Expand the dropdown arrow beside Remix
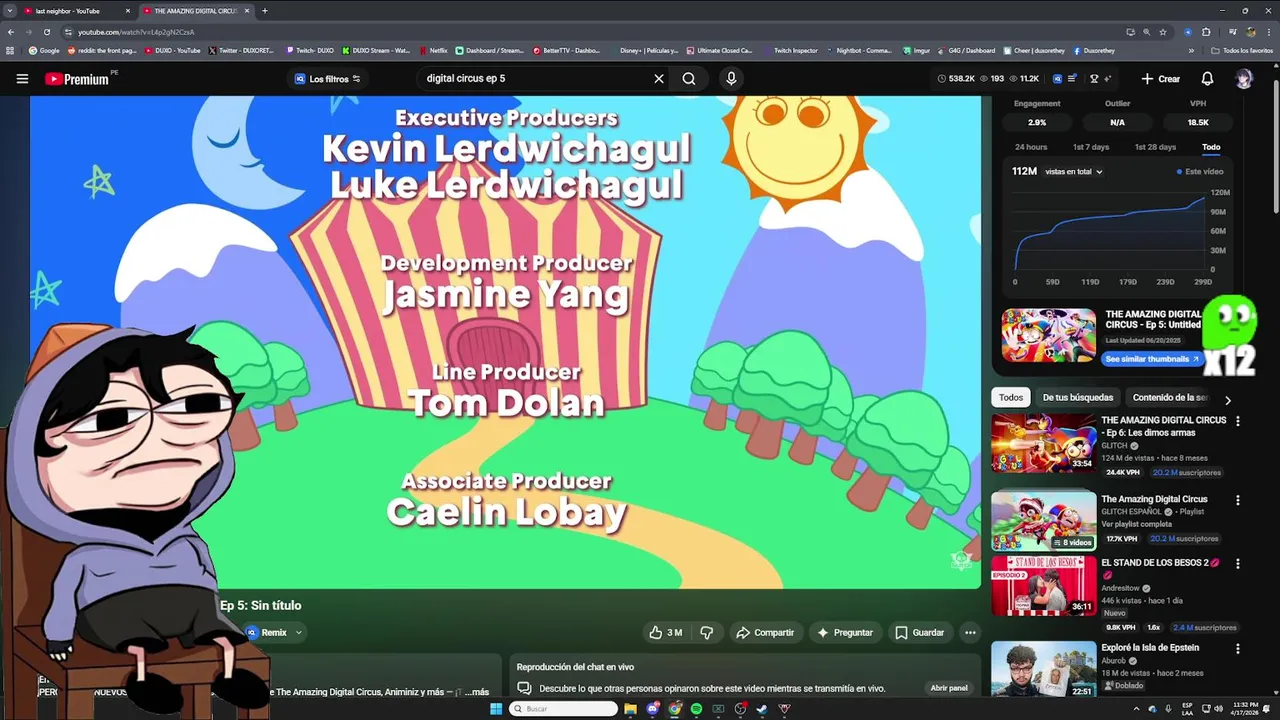Screen dimensions: 1280x720 (298, 632)
